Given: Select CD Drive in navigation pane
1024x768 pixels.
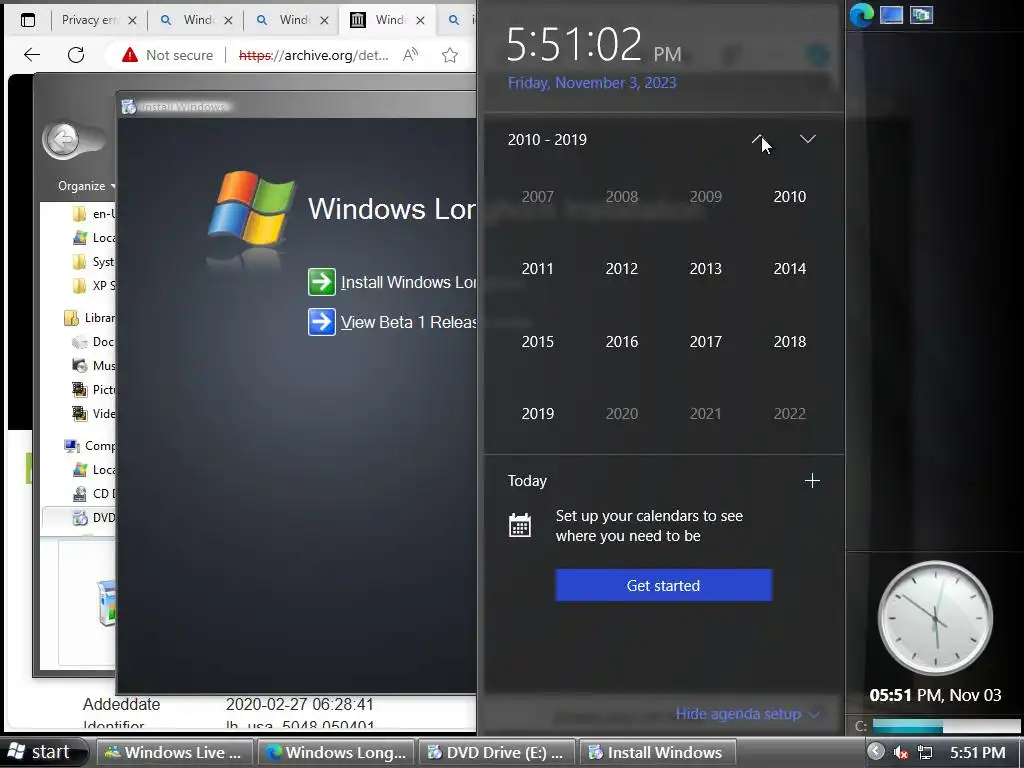Looking at the screenshot, I should [x=93, y=494].
